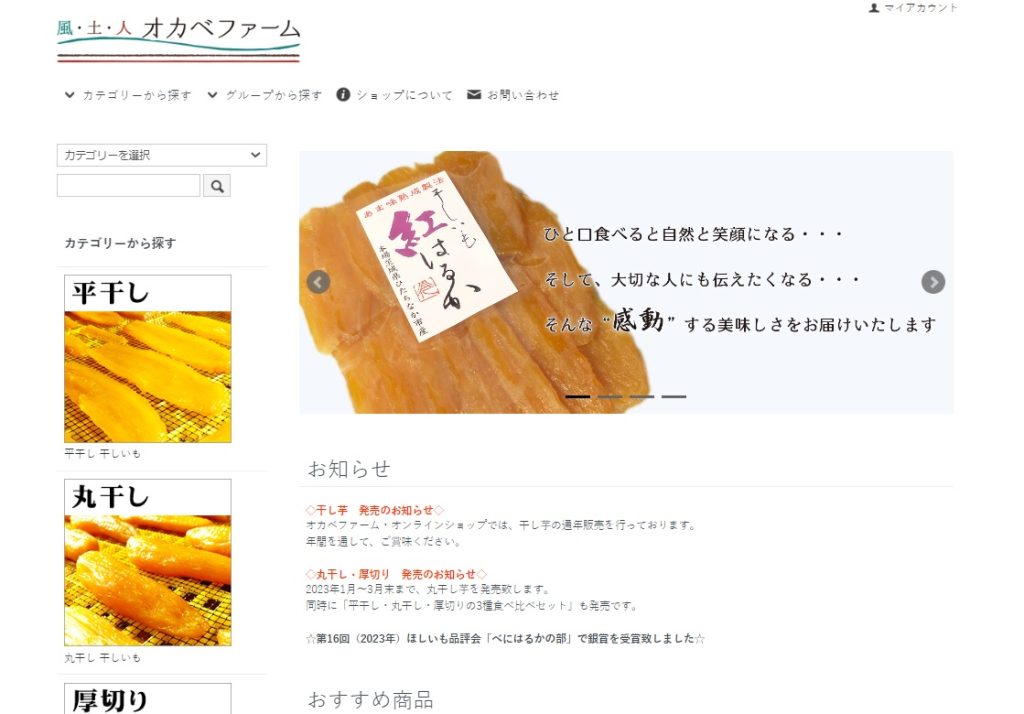This screenshot has width=1024, height=714.
Task: Click the search magnifier button
Action: (217, 186)
